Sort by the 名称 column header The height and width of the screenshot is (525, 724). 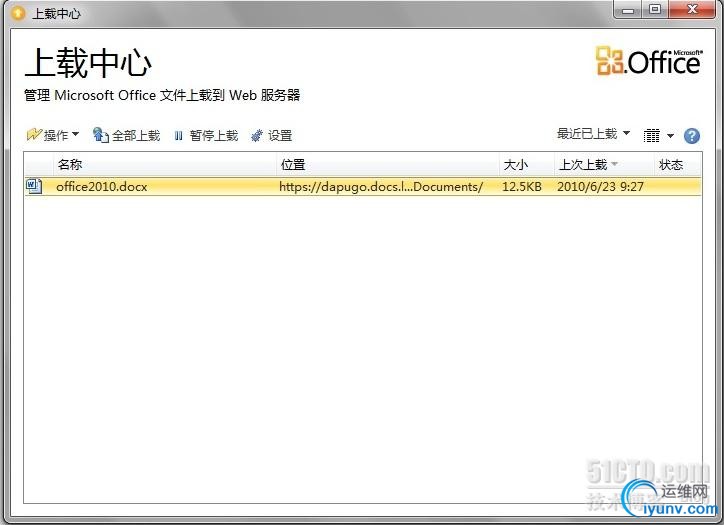coord(165,165)
